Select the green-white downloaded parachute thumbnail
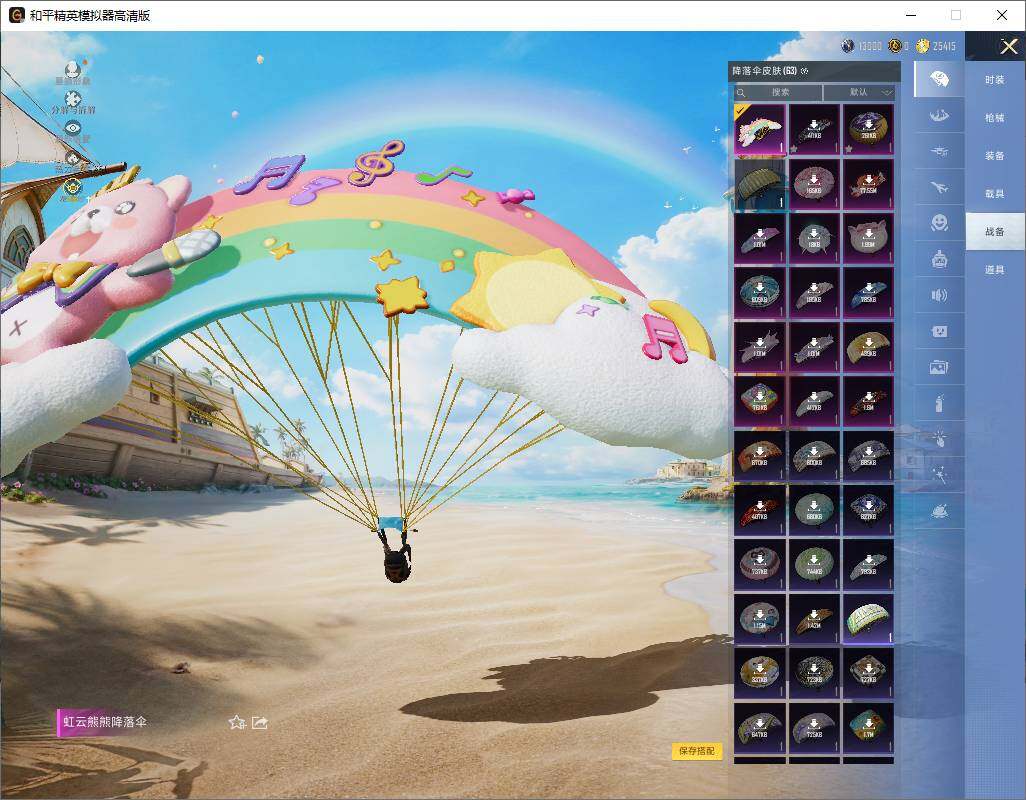The image size is (1026, 800). click(868, 619)
